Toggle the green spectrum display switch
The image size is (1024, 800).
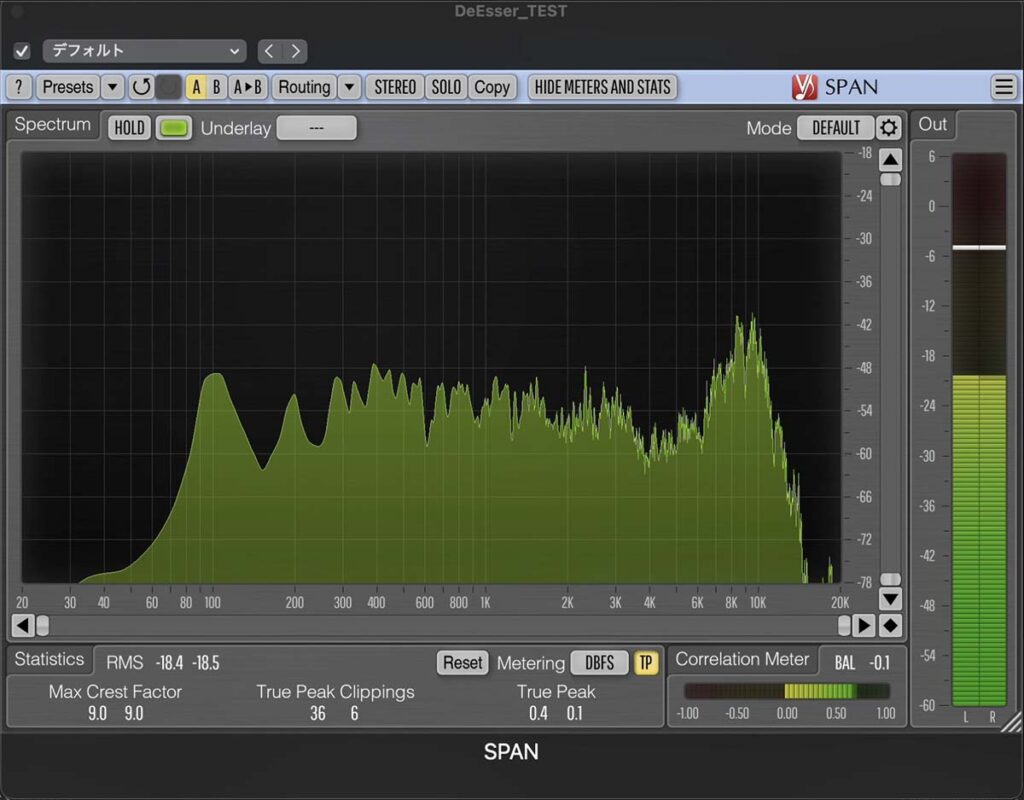(174, 128)
